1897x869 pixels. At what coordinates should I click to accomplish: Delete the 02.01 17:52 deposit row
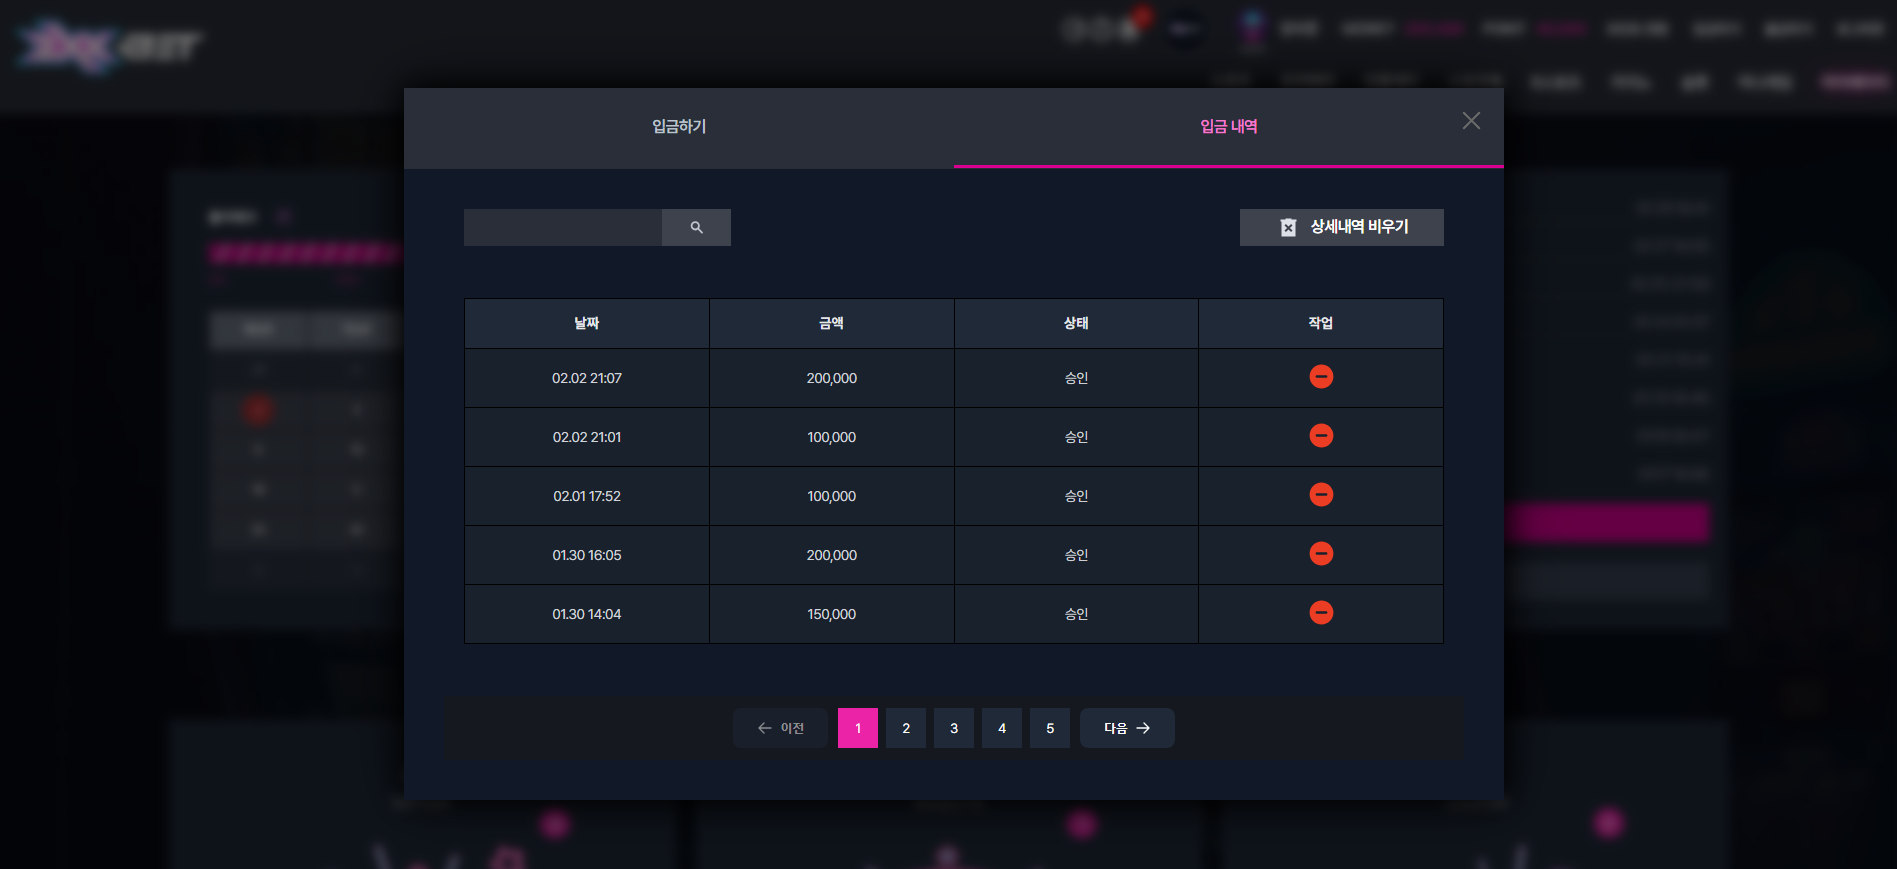(1321, 495)
